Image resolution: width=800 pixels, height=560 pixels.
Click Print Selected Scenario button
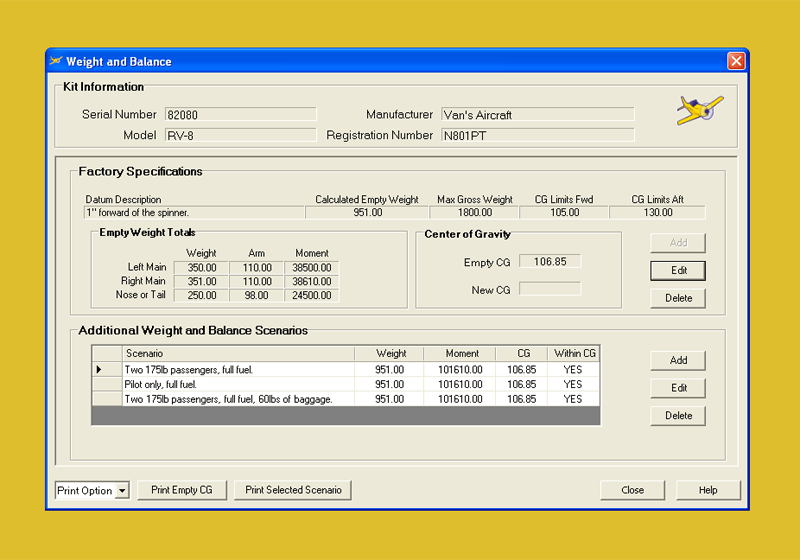click(293, 490)
